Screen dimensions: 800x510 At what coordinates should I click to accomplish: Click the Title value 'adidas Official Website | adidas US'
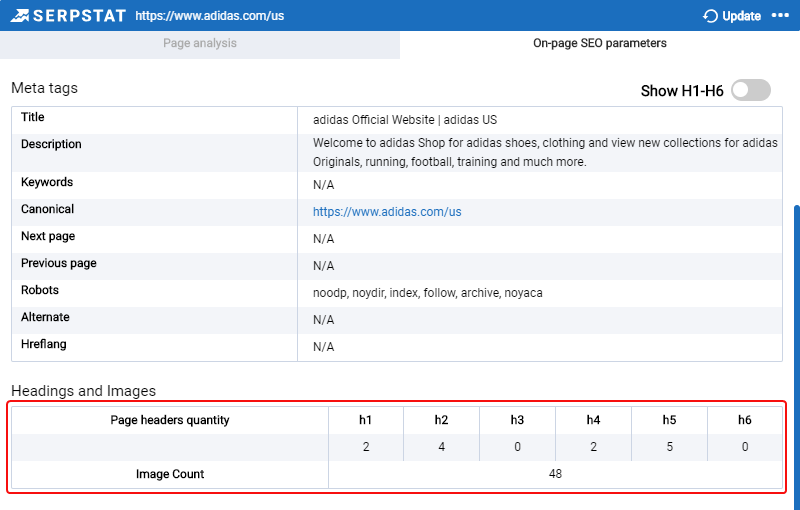[405, 120]
